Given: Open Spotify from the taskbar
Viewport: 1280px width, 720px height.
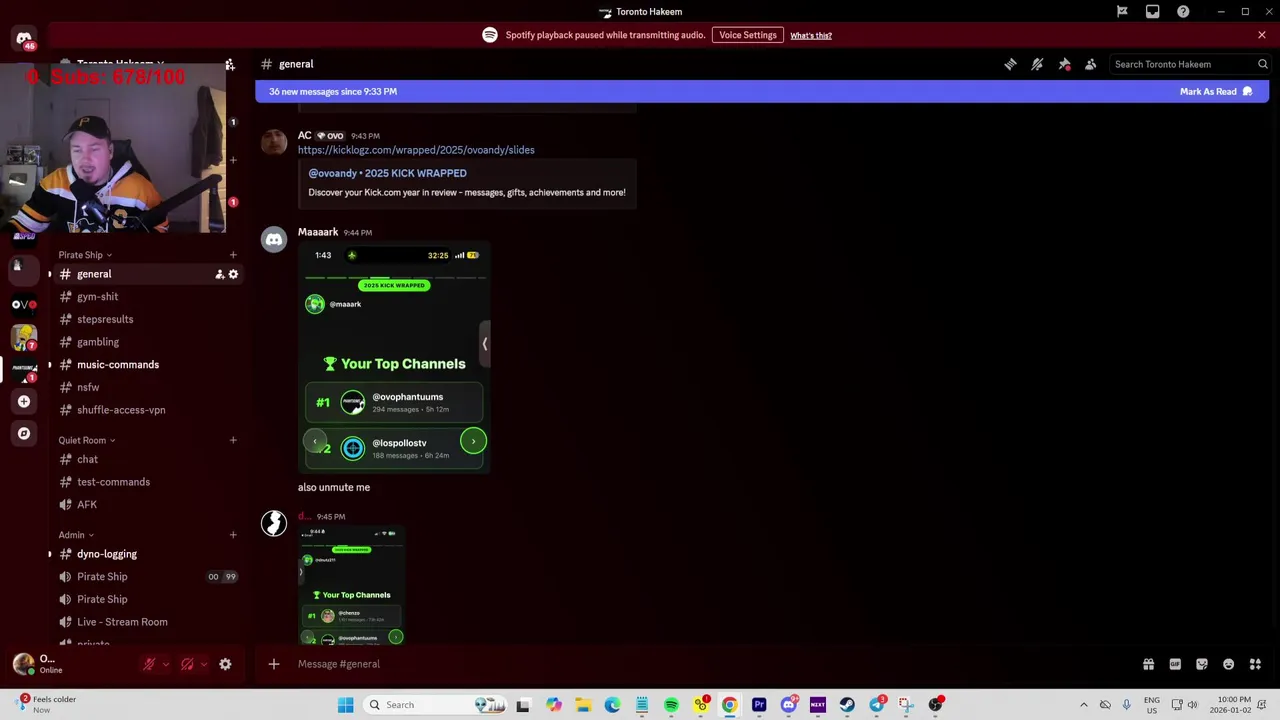Looking at the screenshot, I should 671,705.
